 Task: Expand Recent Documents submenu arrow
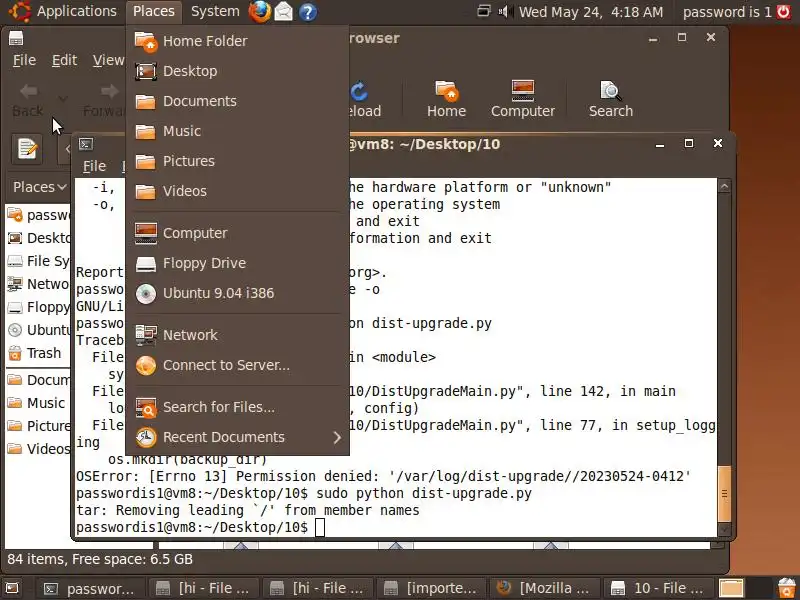(x=337, y=437)
